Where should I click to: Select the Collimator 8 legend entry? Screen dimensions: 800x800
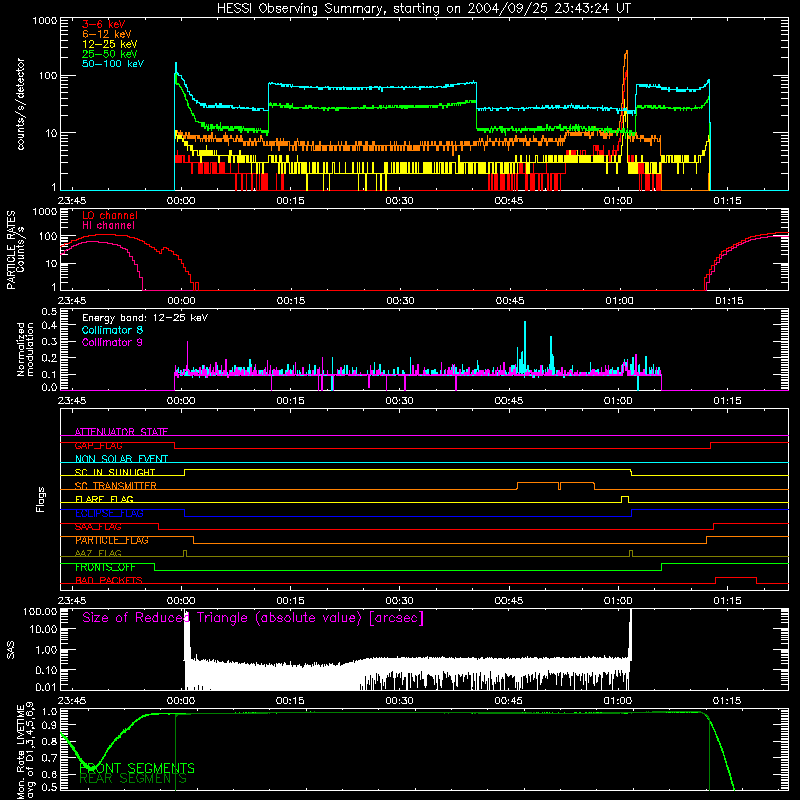112,330
